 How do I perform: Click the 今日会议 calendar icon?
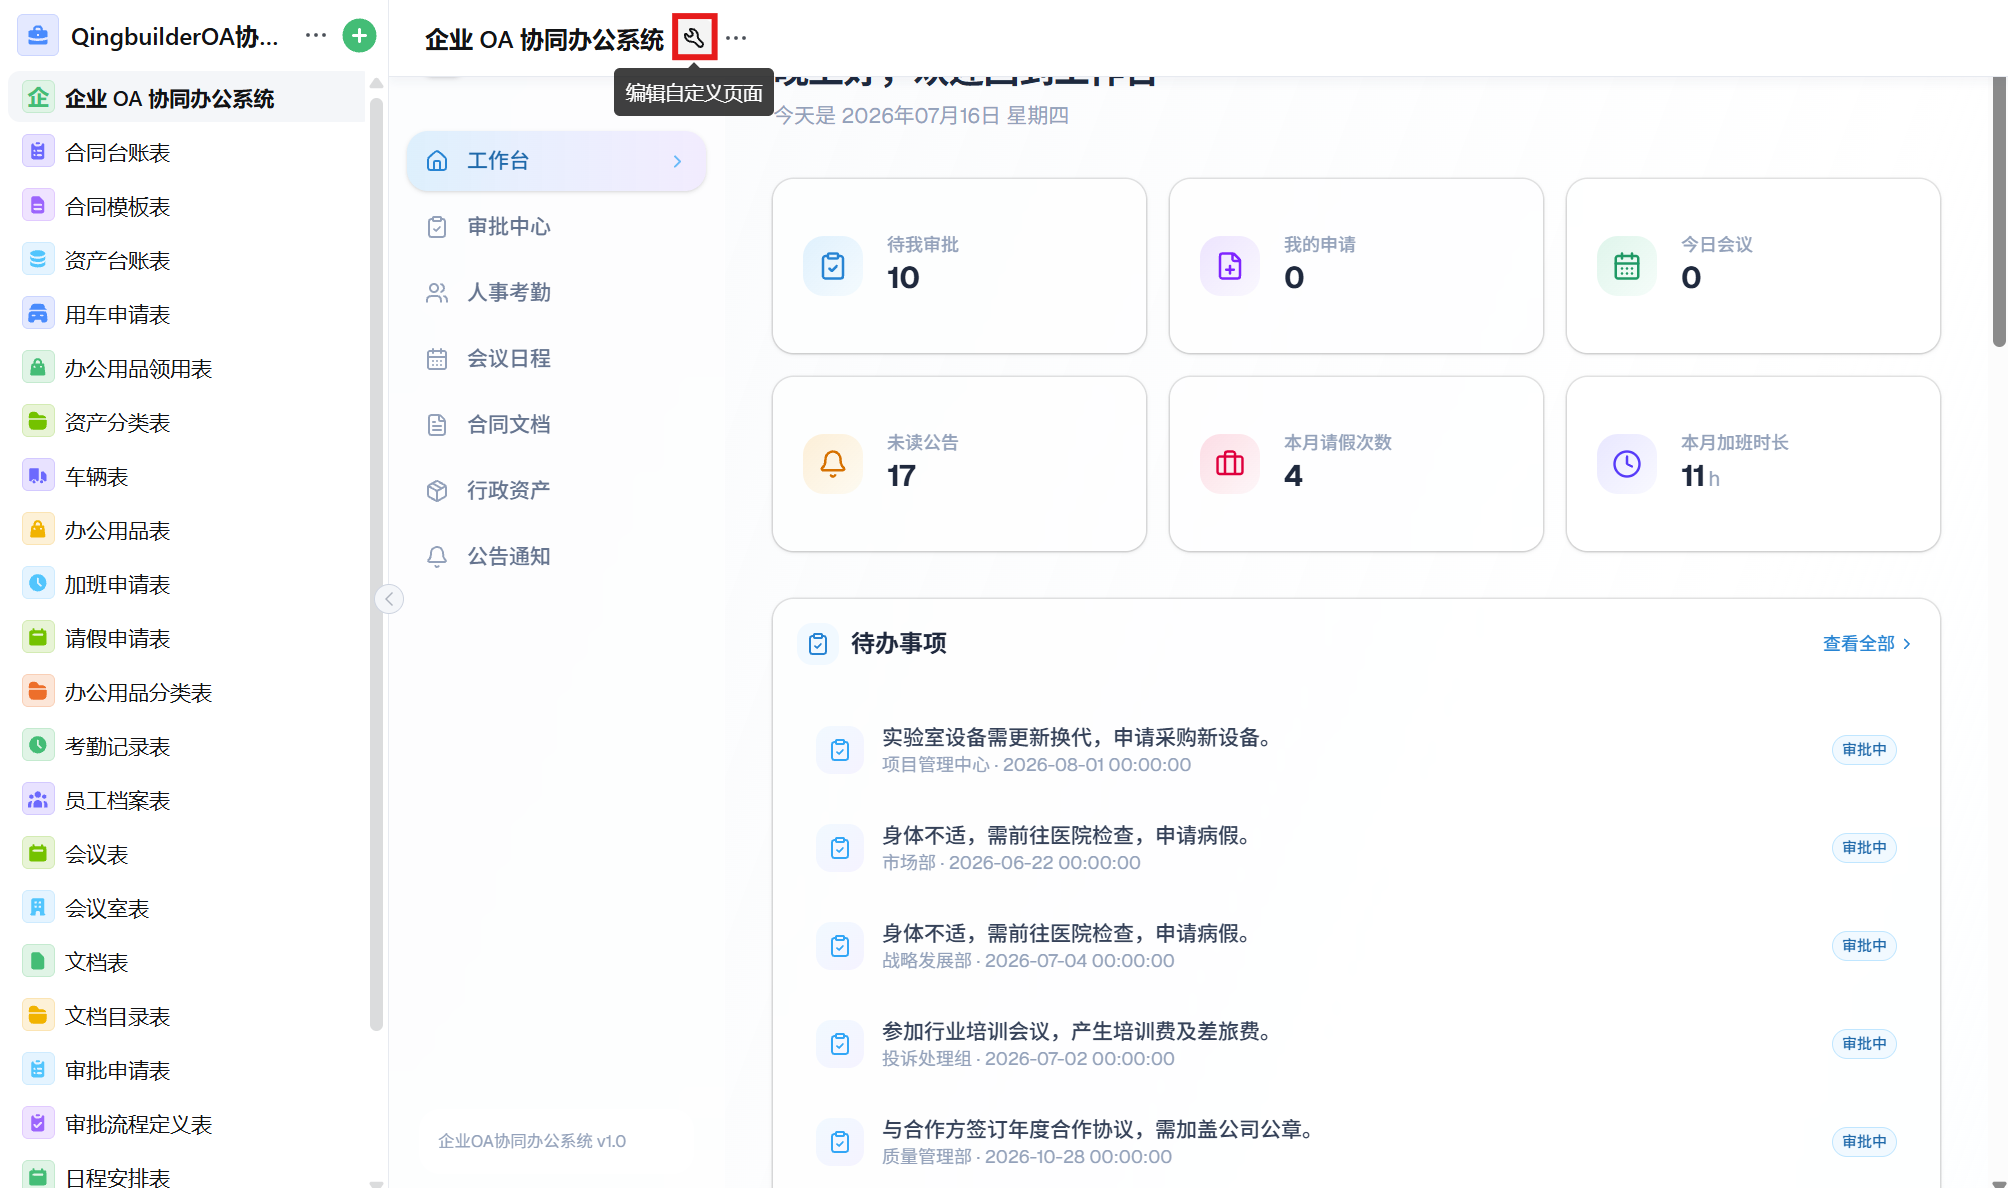pyautogui.click(x=1627, y=266)
